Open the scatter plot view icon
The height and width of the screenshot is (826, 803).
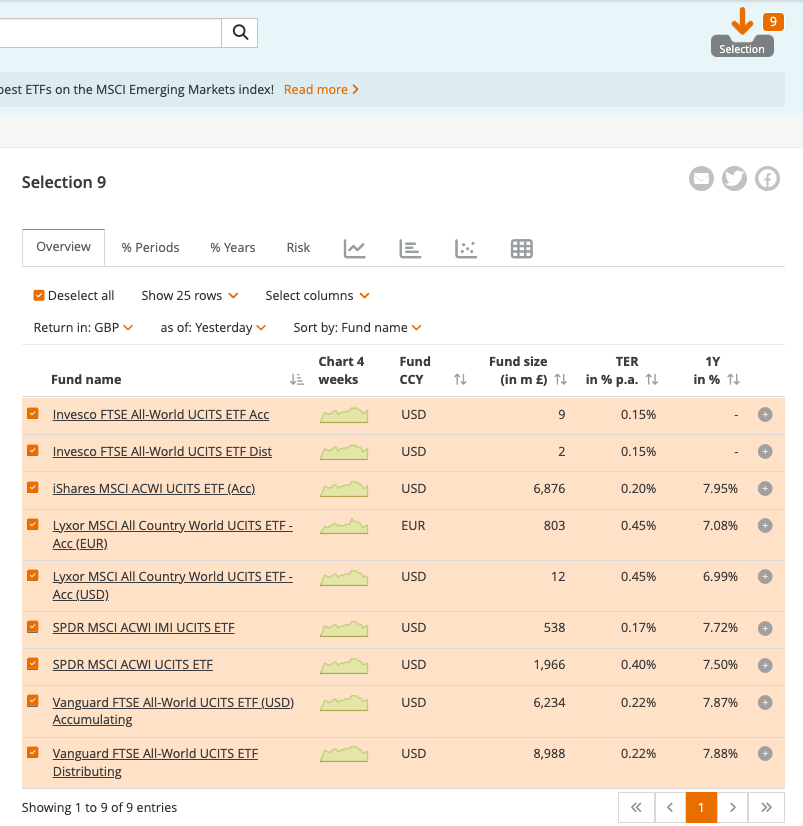pyautogui.click(x=465, y=249)
